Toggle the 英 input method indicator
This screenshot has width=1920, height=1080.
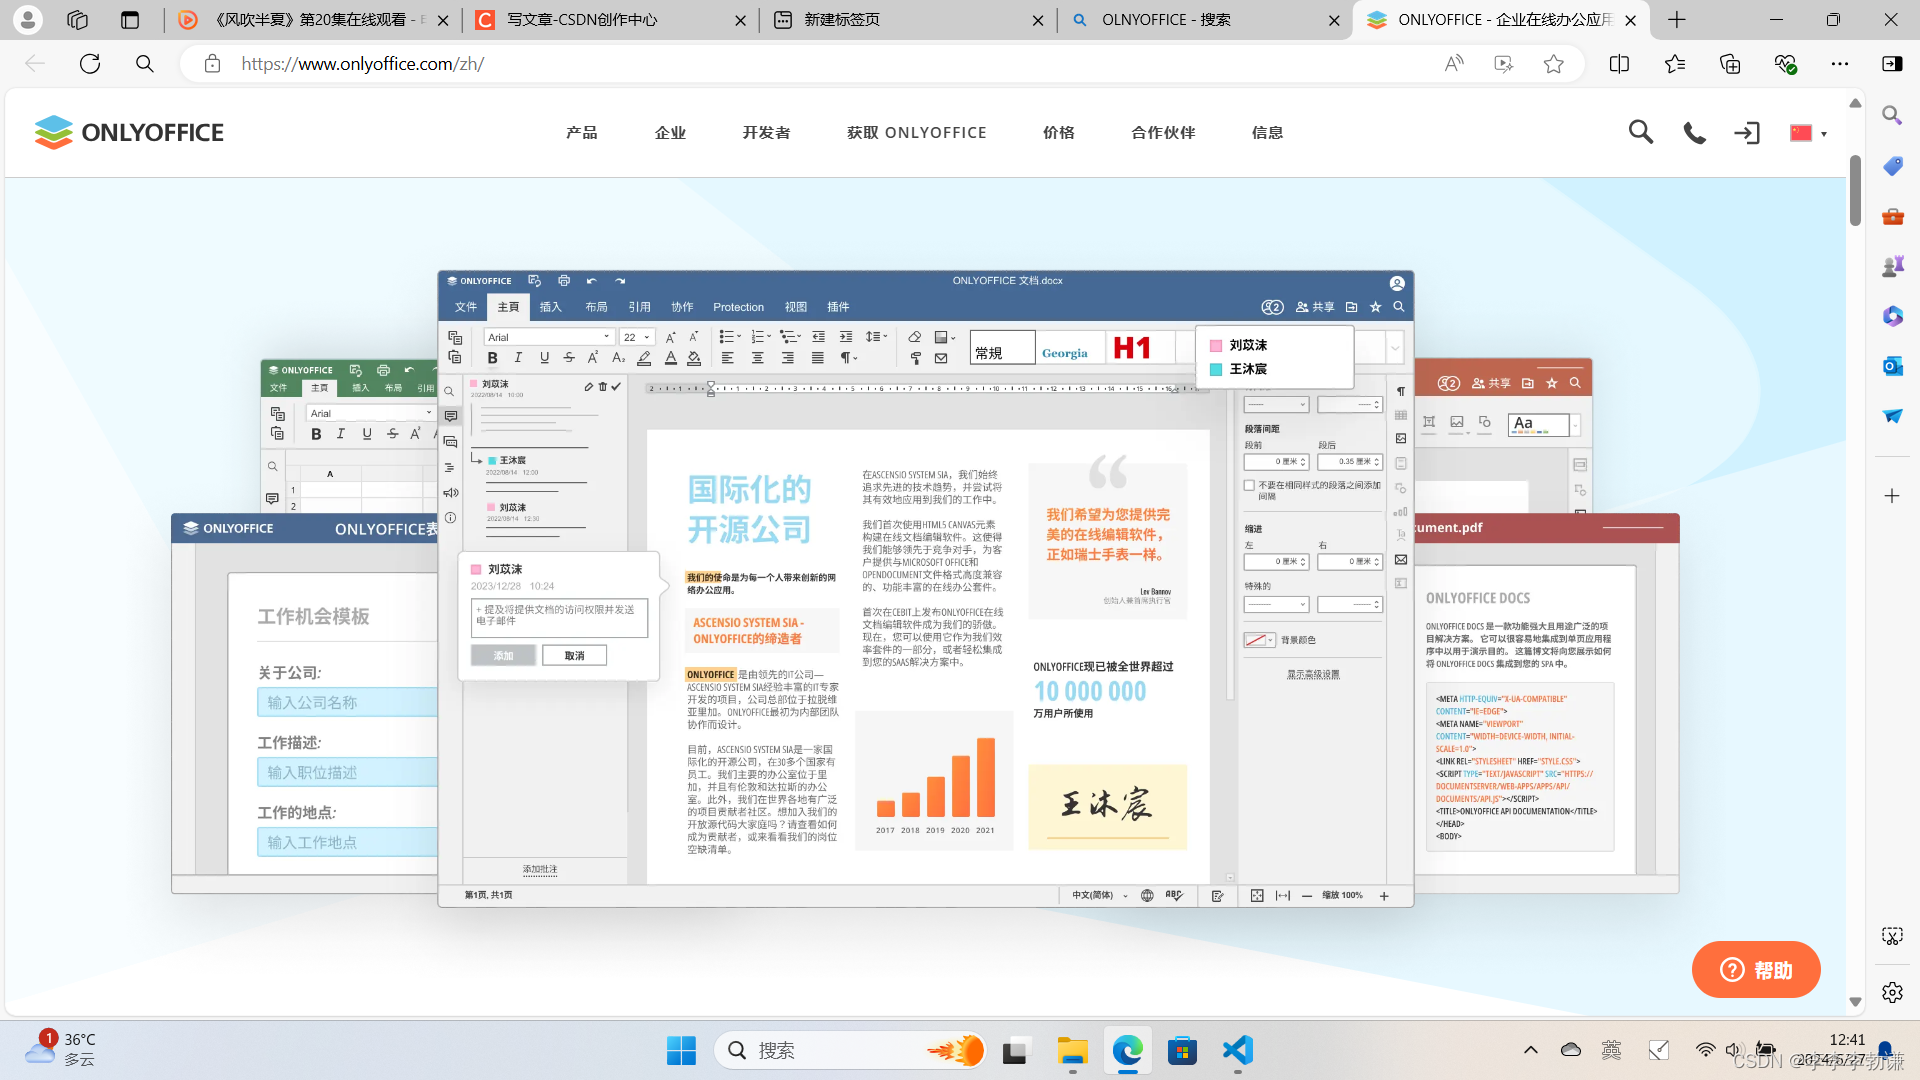(x=1611, y=1050)
